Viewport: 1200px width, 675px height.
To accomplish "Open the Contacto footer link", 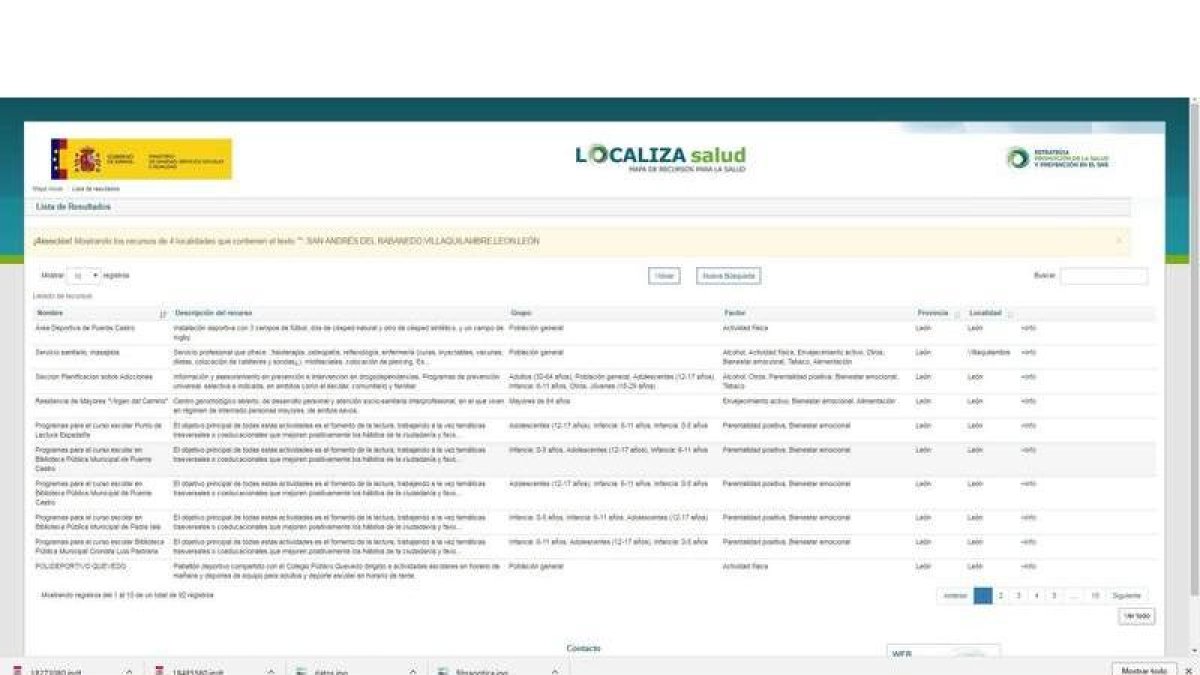I will click(584, 648).
